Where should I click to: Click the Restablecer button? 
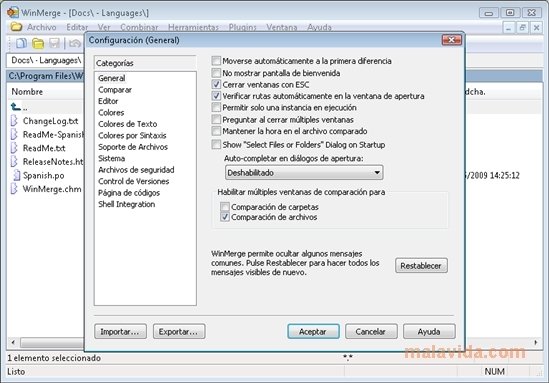click(x=421, y=266)
